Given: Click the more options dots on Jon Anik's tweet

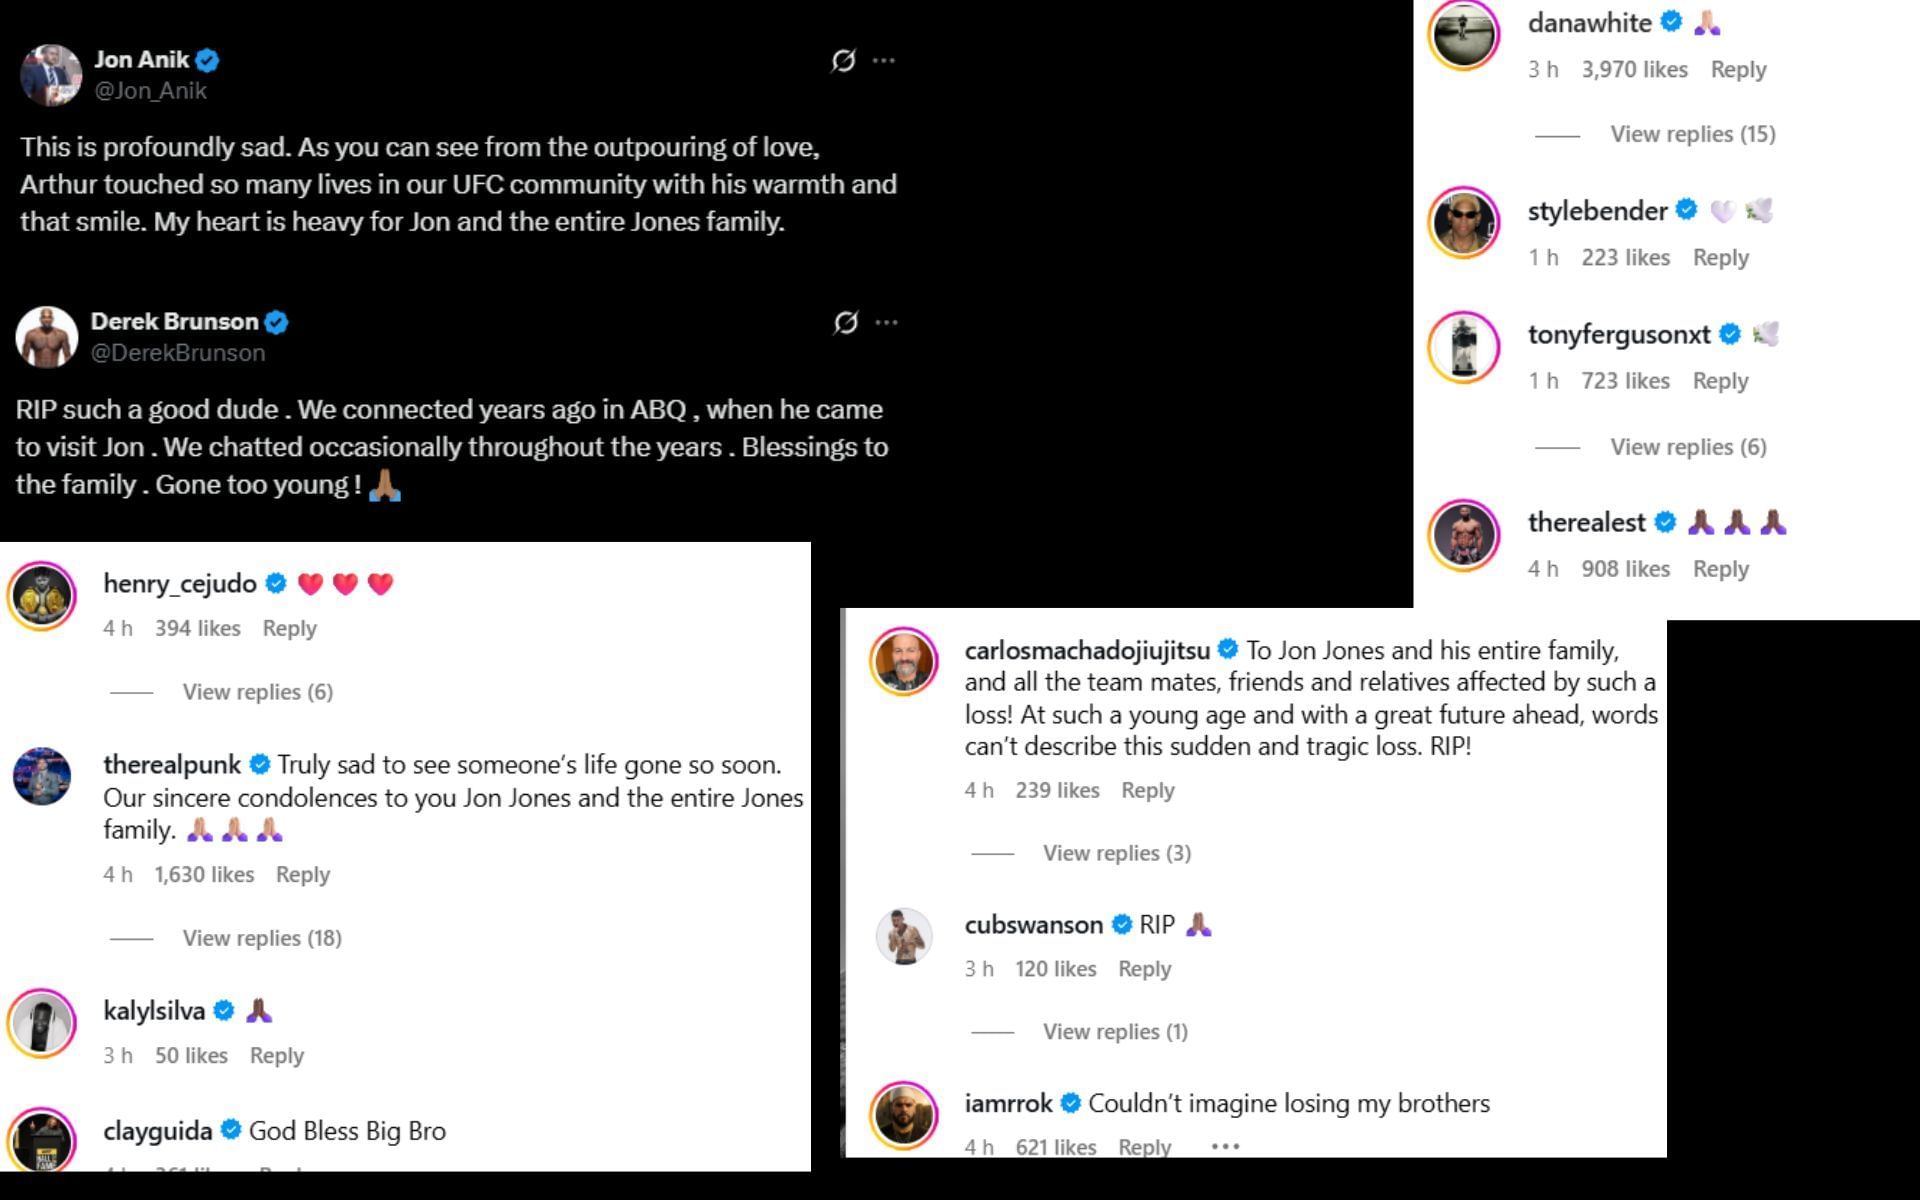Looking at the screenshot, I should coord(883,61).
